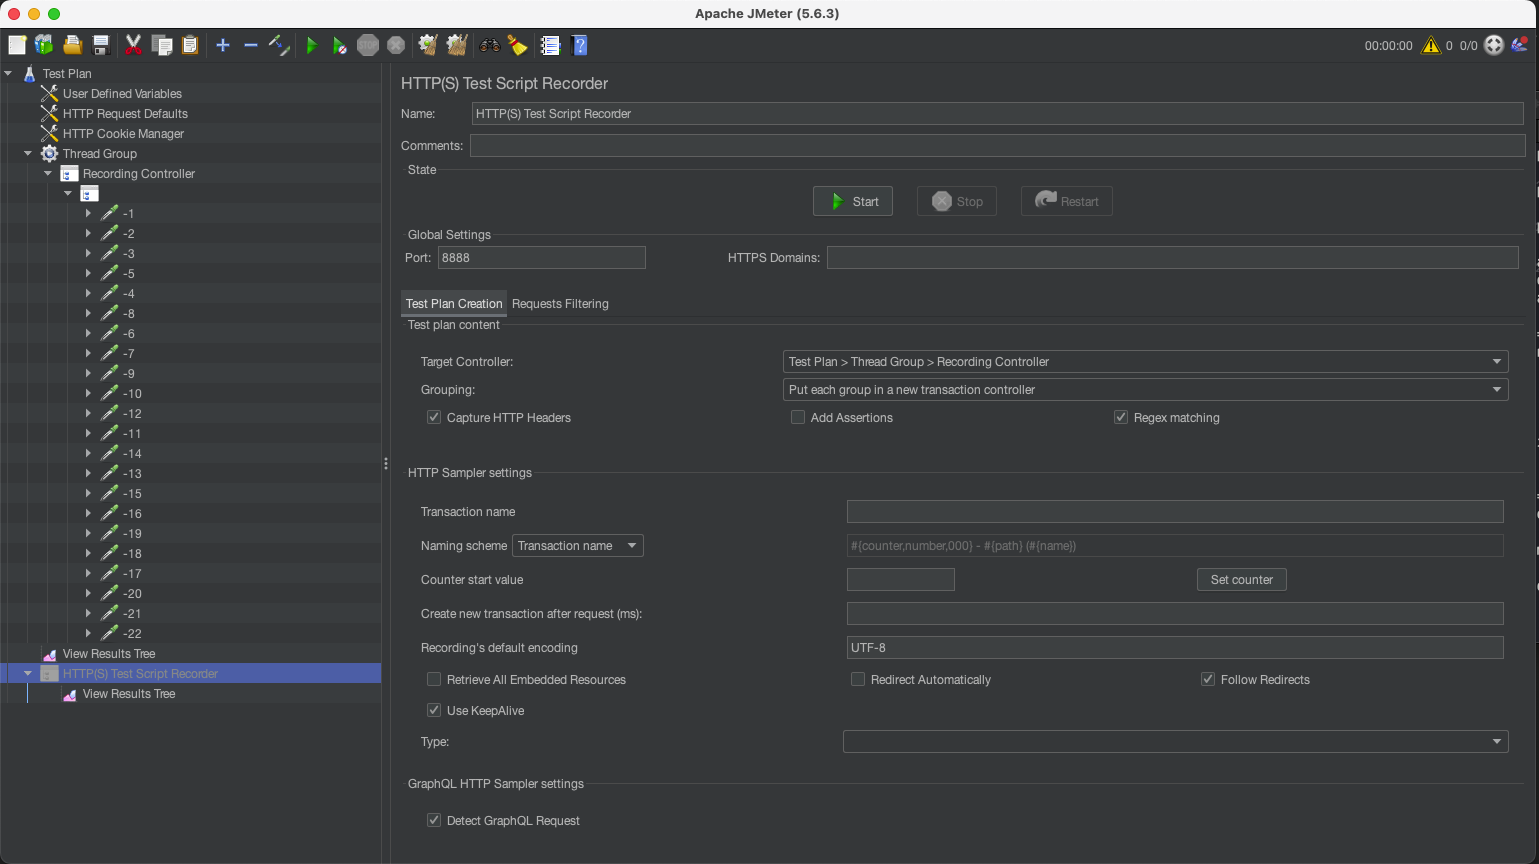Click the Set counter button
The height and width of the screenshot is (864, 1539).
tap(1242, 579)
